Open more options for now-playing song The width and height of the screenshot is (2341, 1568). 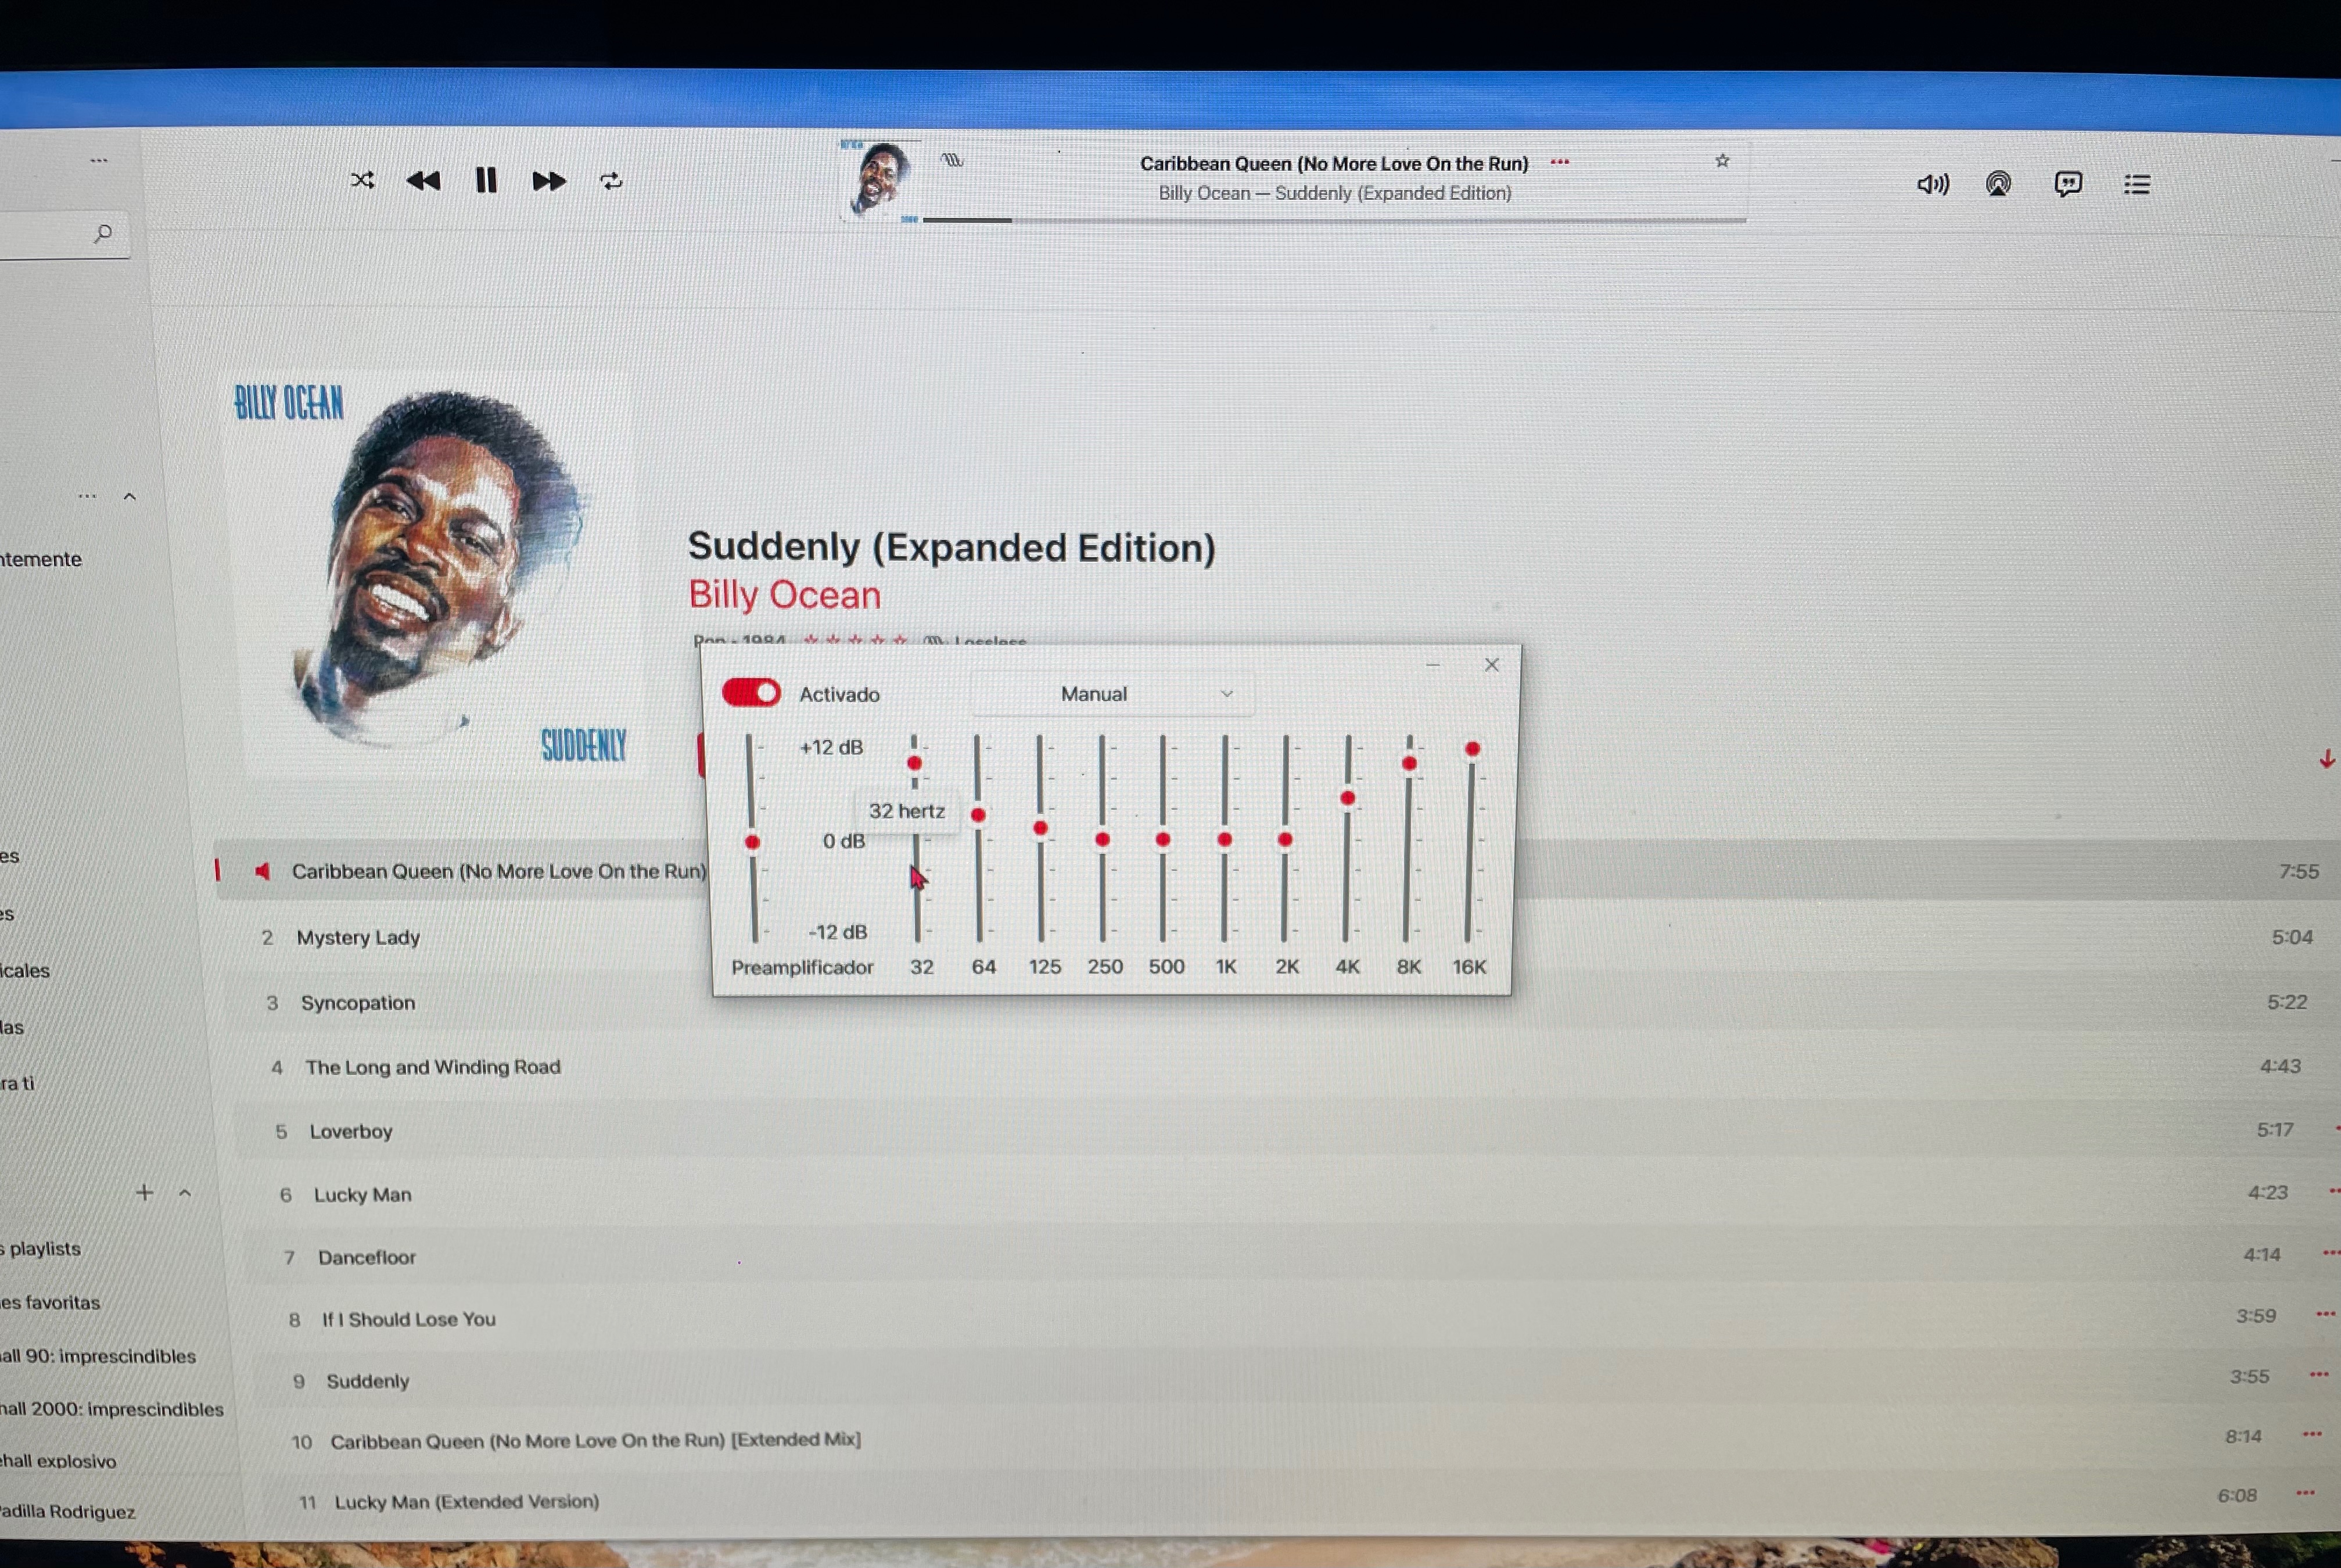click(1559, 162)
